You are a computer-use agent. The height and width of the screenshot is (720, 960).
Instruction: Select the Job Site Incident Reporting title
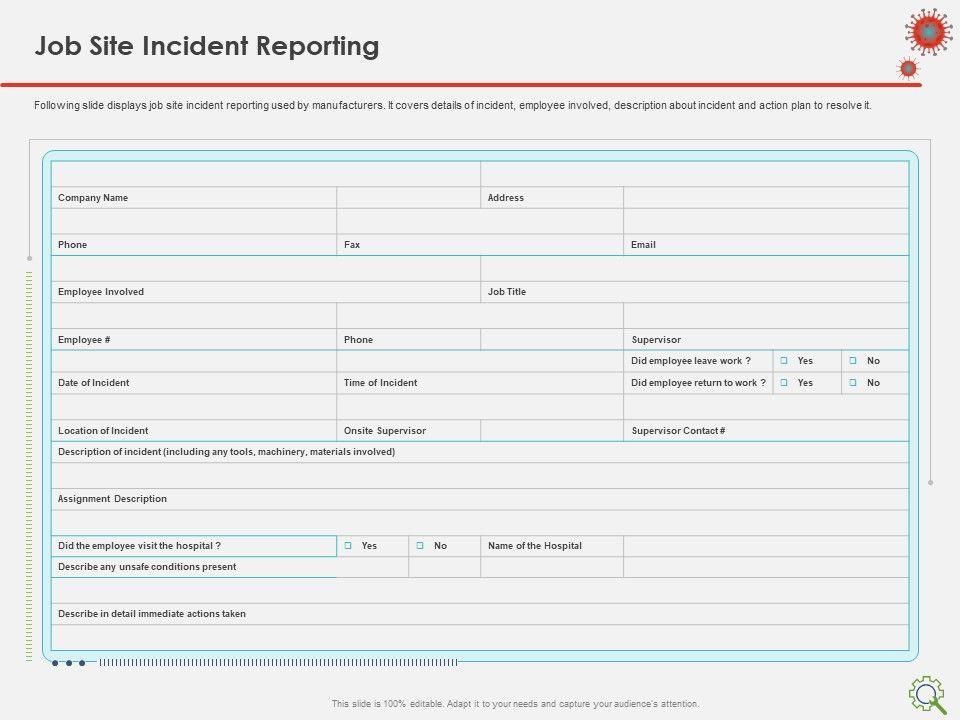tap(207, 46)
